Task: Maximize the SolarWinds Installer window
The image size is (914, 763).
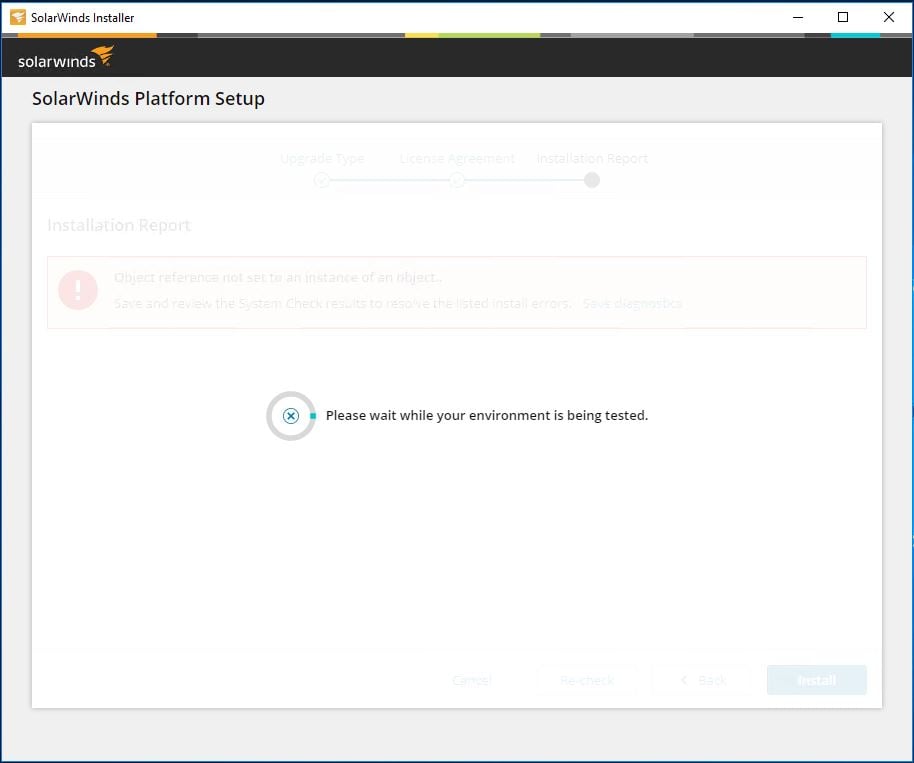Action: point(843,17)
